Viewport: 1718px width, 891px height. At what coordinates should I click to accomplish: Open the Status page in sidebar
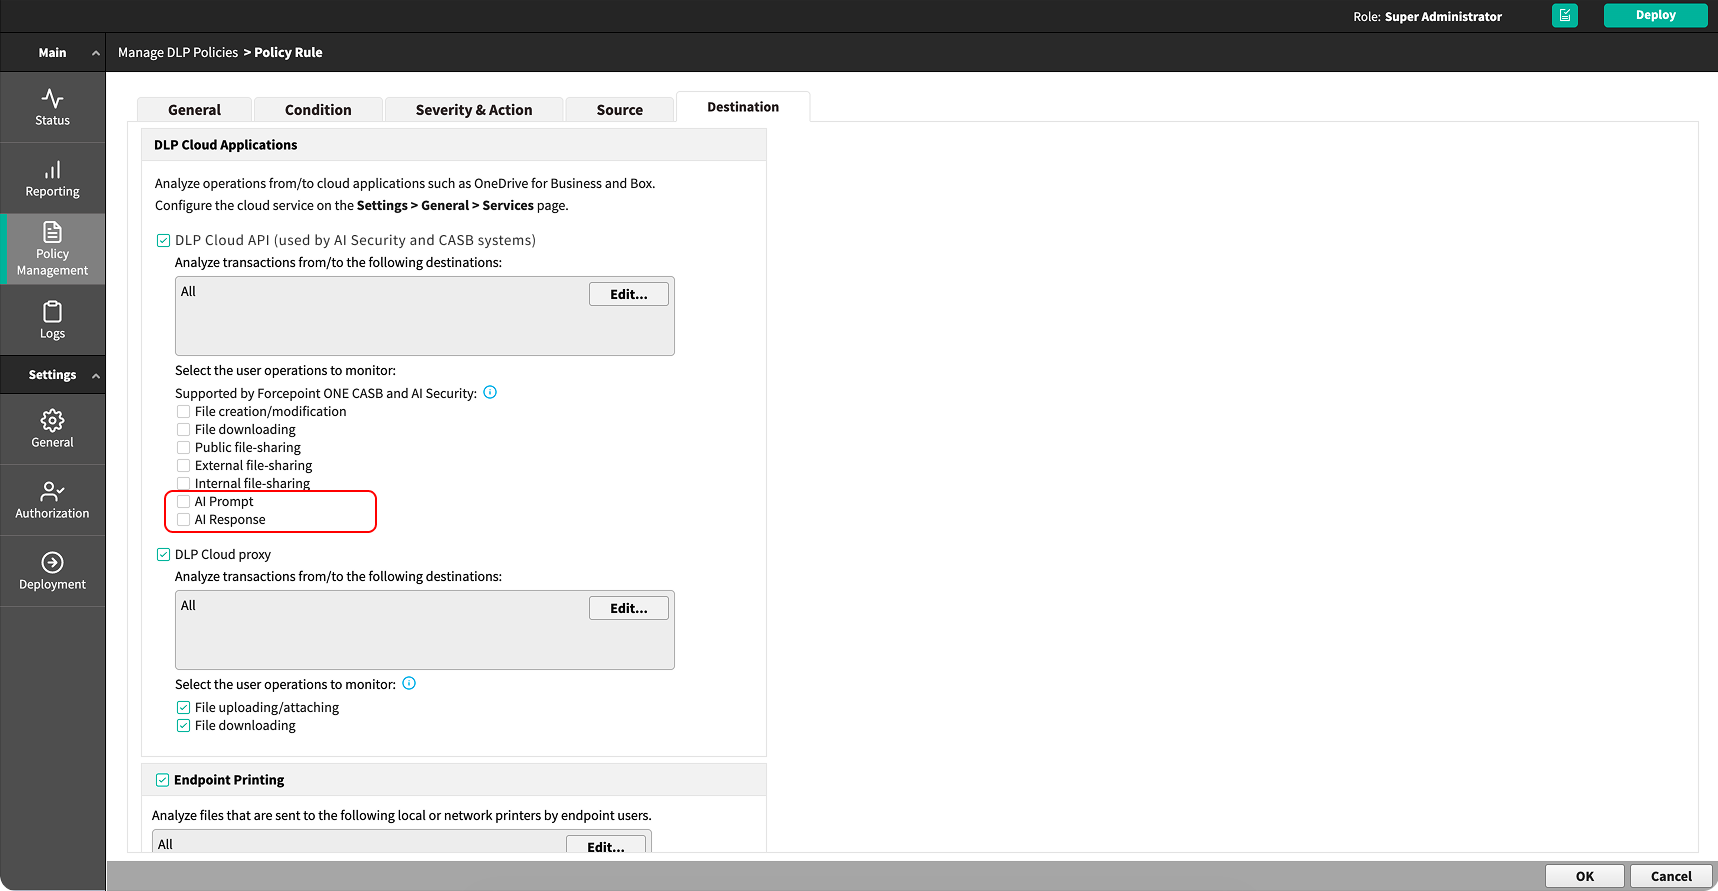click(x=52, y=107)
